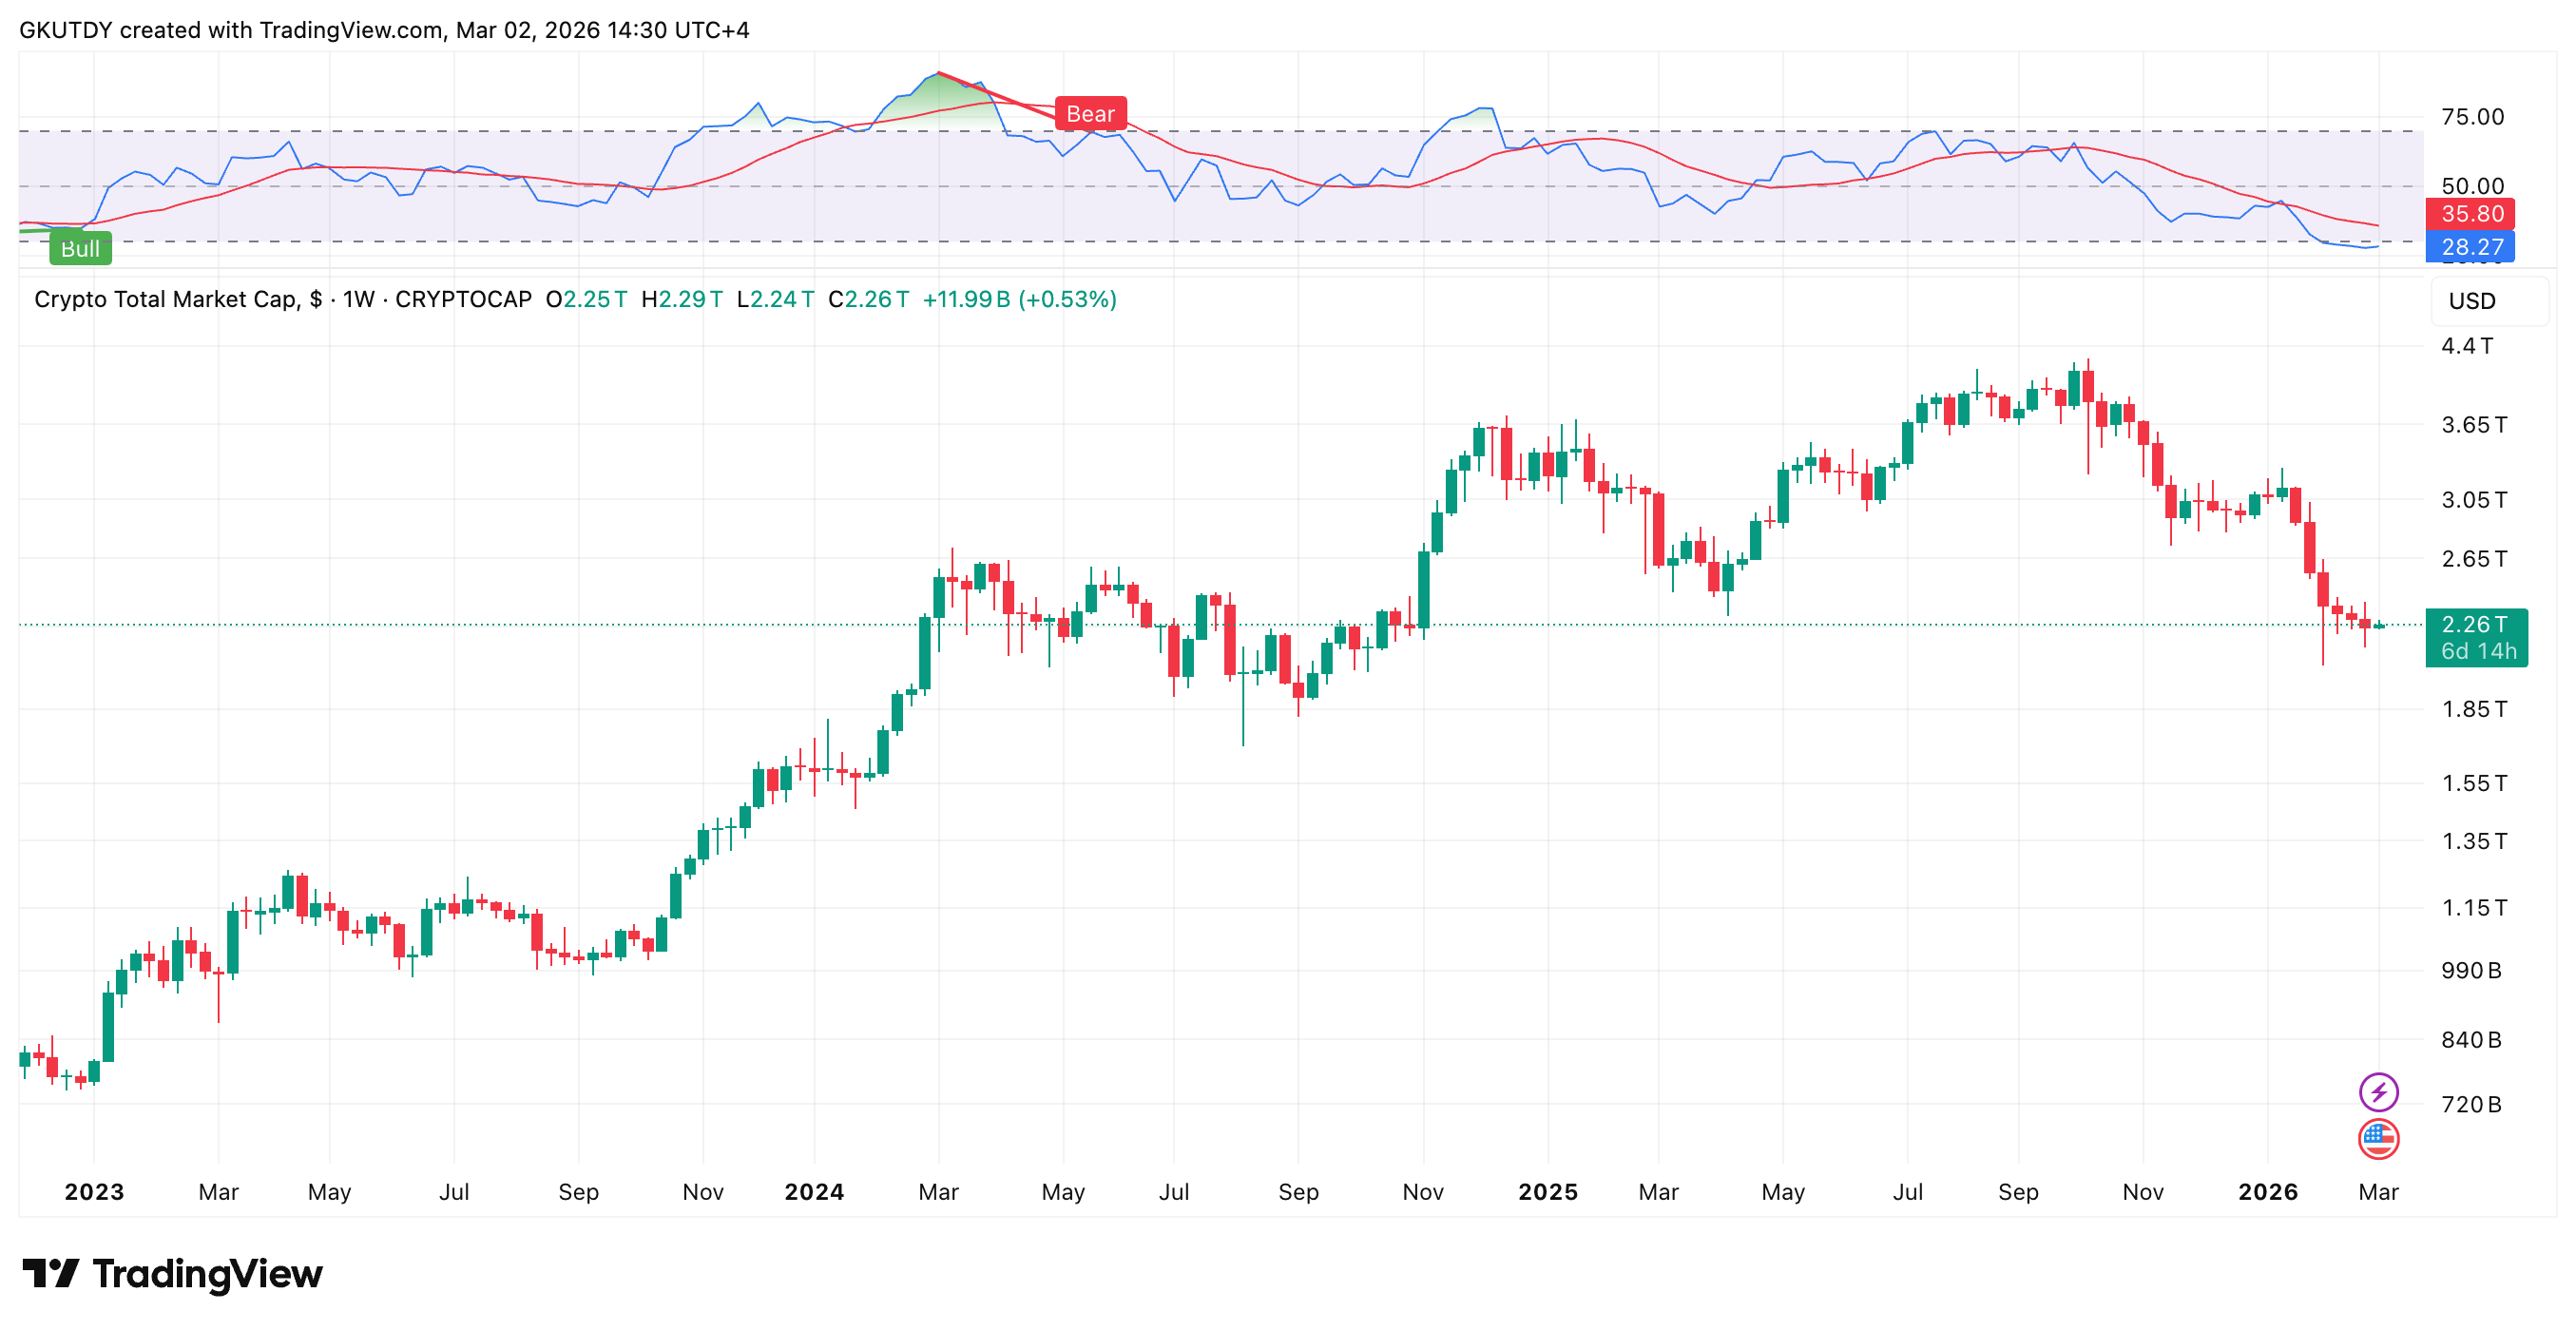This screenshot has height=1331, width=2576.
Task: Click the 75.00 RSI scale level
Action: coord(2472,117)
